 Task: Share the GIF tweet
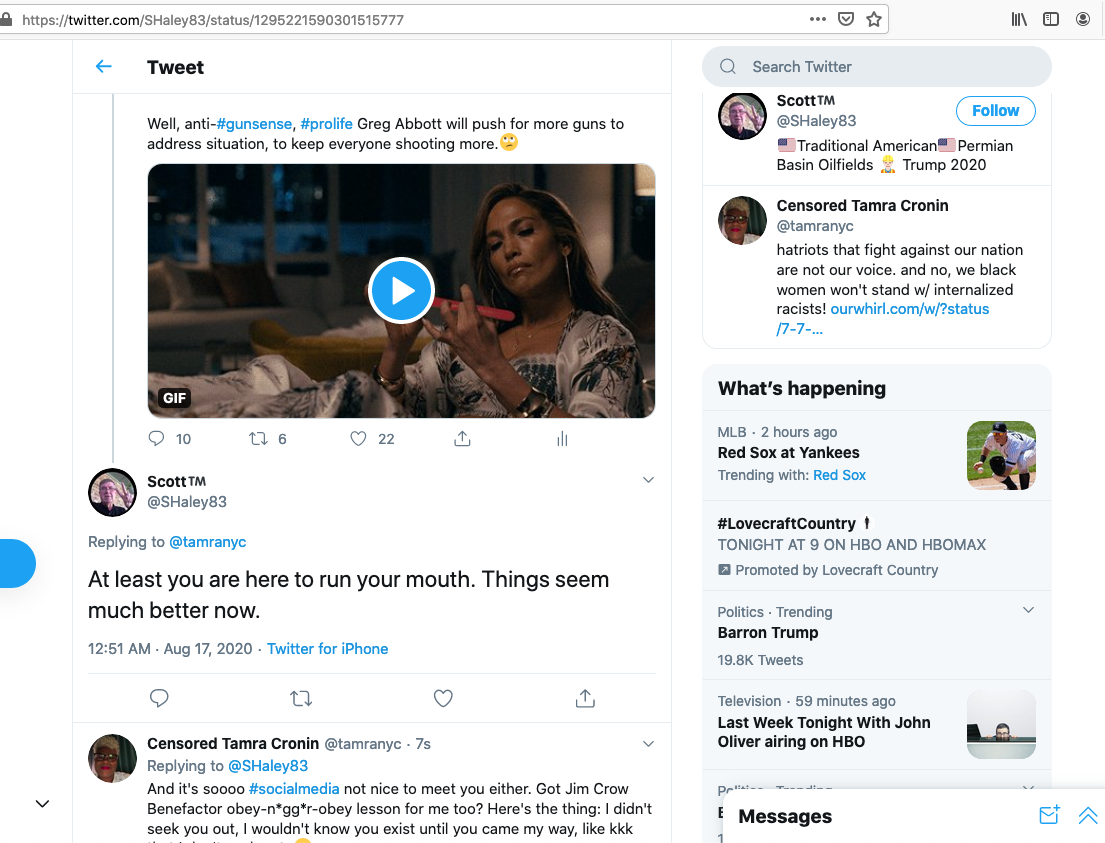coord(462,438)
